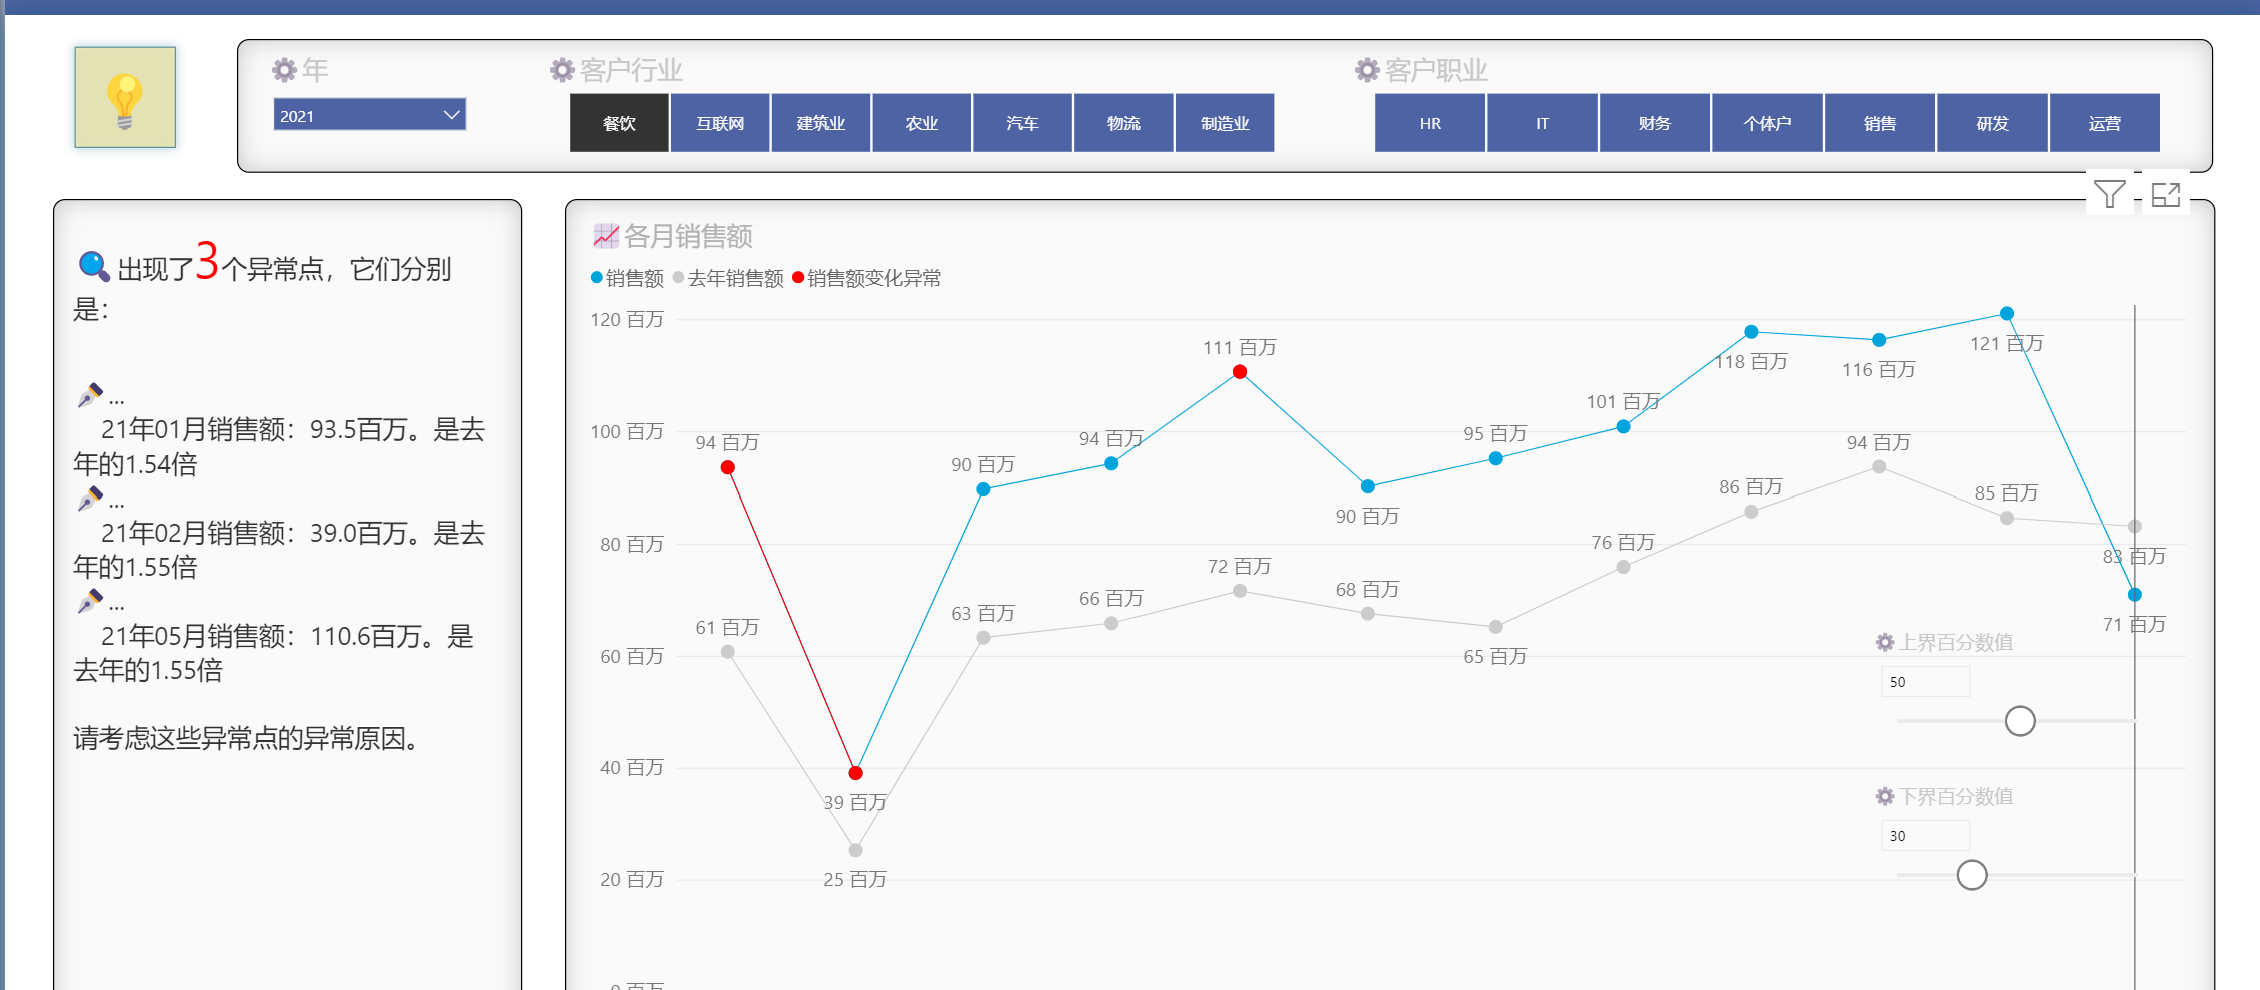Click the red anomaly point at 111 百万
This screenshot has height=990, width=2260.
point(1240,372)
